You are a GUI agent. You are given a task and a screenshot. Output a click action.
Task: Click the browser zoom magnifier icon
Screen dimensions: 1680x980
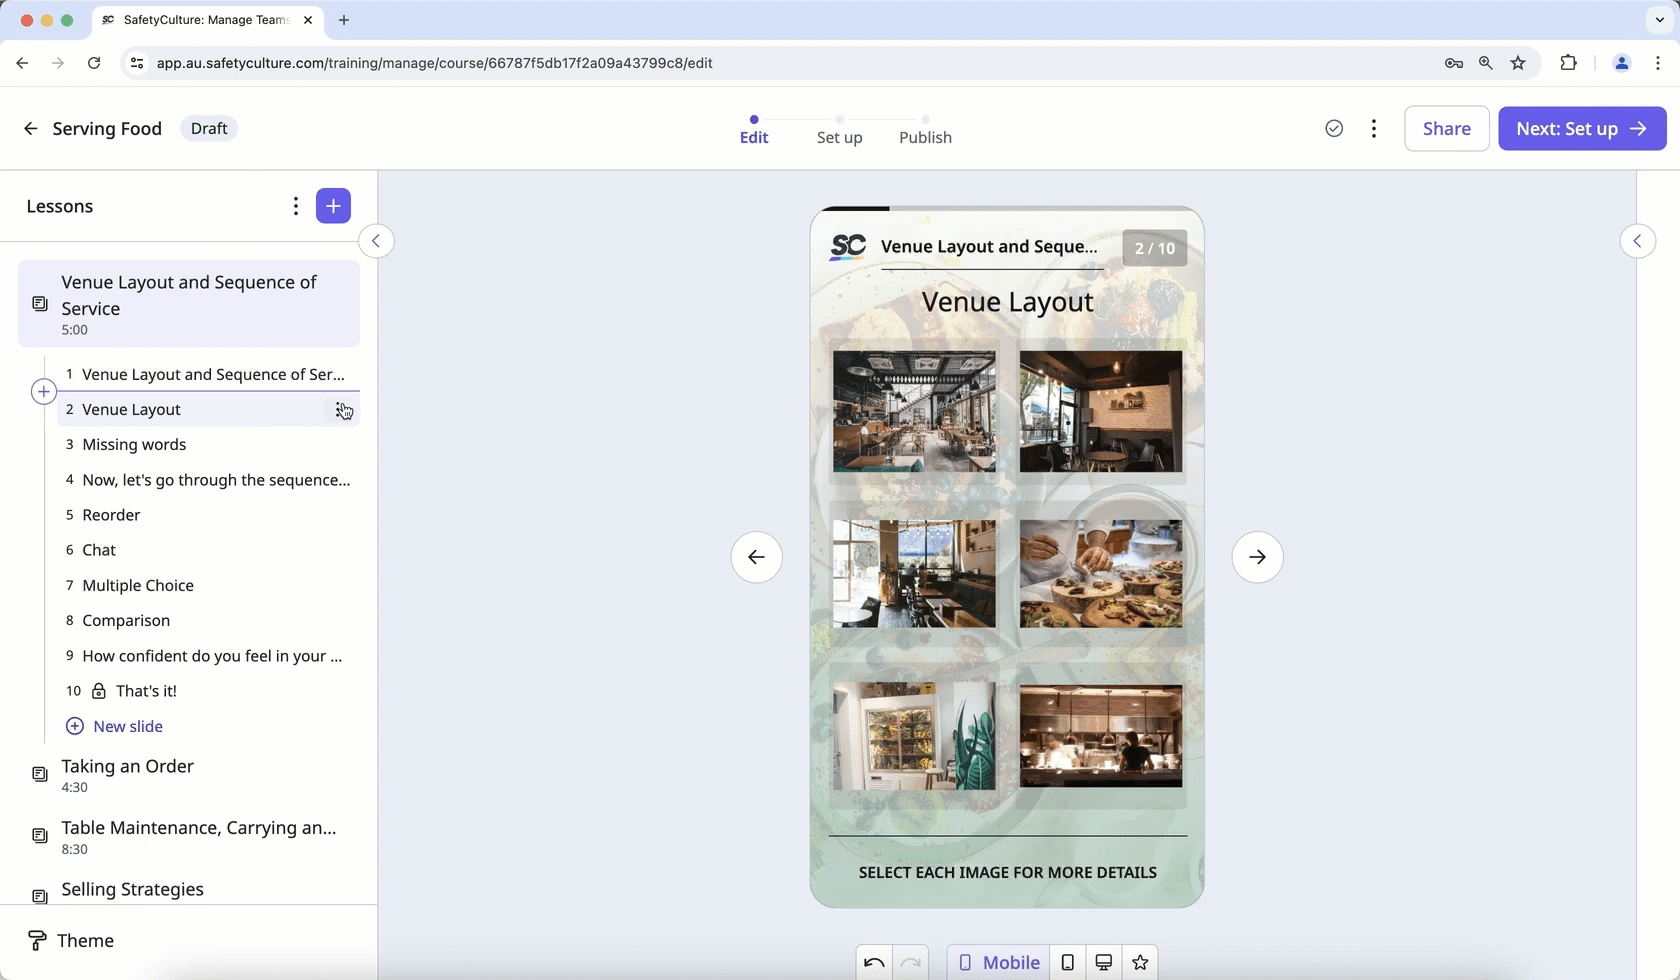pyautogui.click(x=1485, y=63)
